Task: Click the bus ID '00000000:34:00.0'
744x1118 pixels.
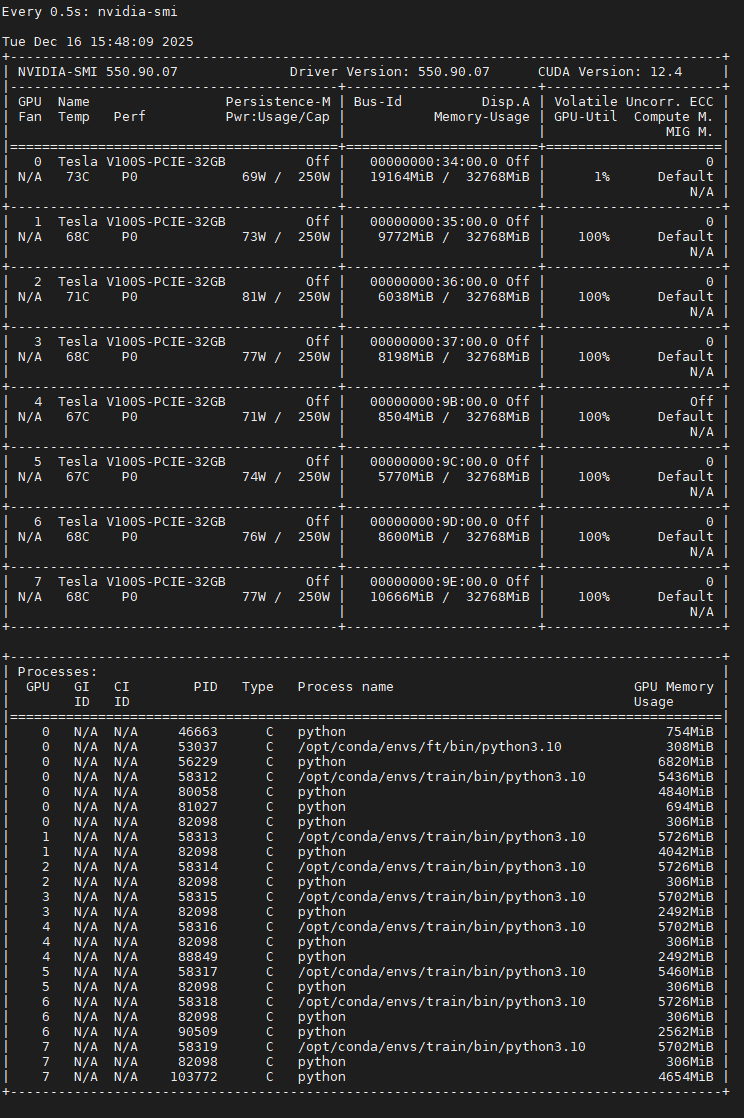Action: pos(434,162)
